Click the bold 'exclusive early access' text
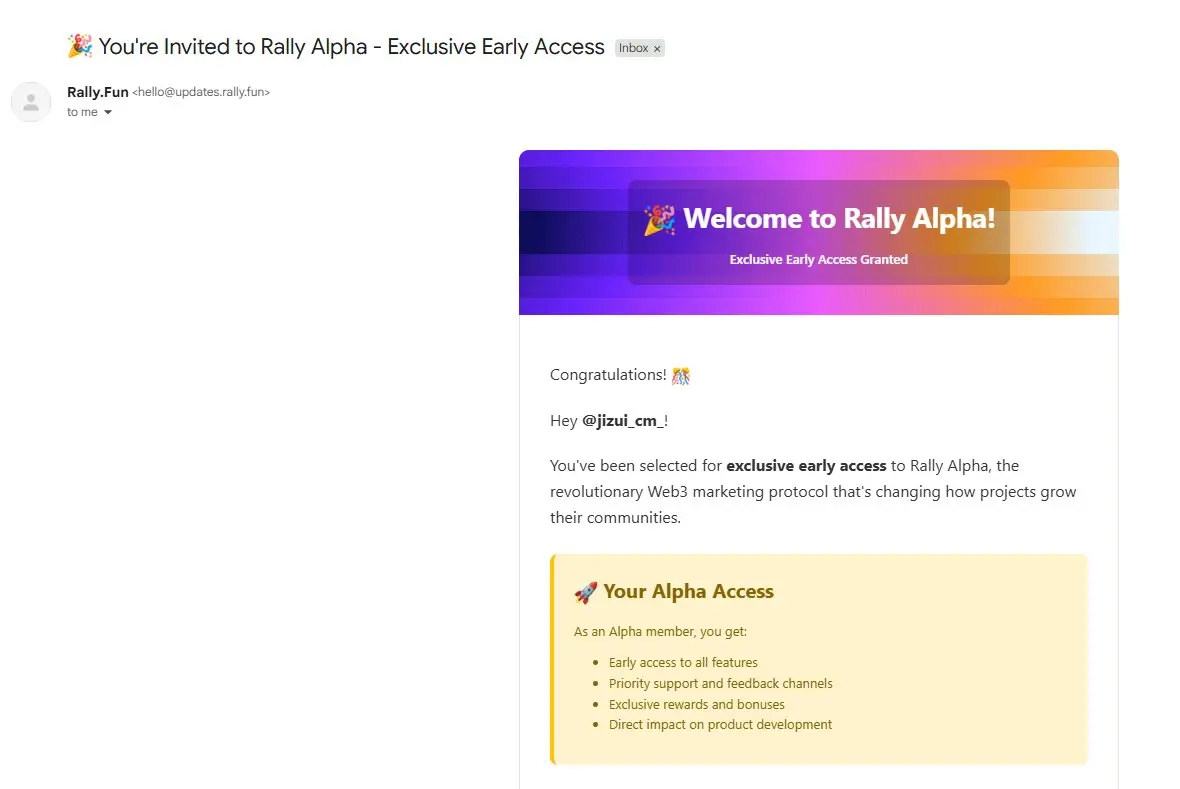The width and height of the screenshot is (1180, 789). pyautogui.click(x=806, y=465)
